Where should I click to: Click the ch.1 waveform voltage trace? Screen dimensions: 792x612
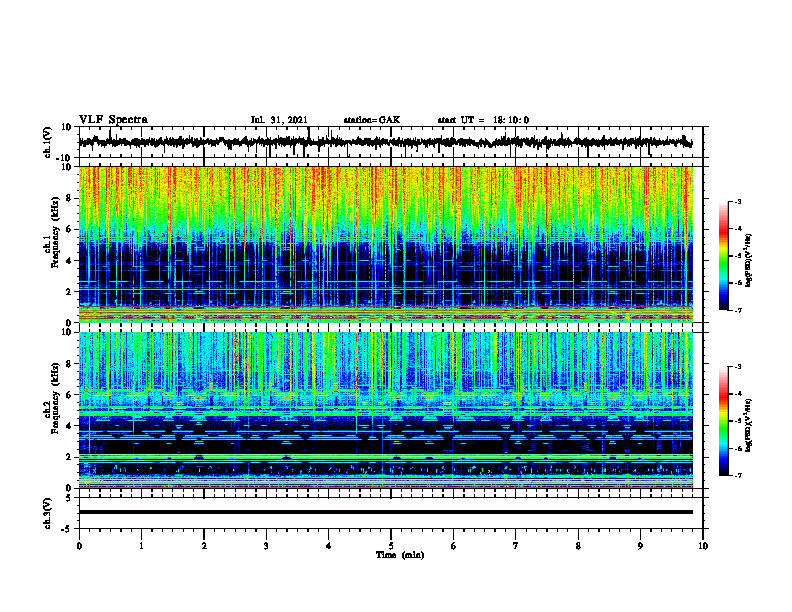tap(385, 142)
